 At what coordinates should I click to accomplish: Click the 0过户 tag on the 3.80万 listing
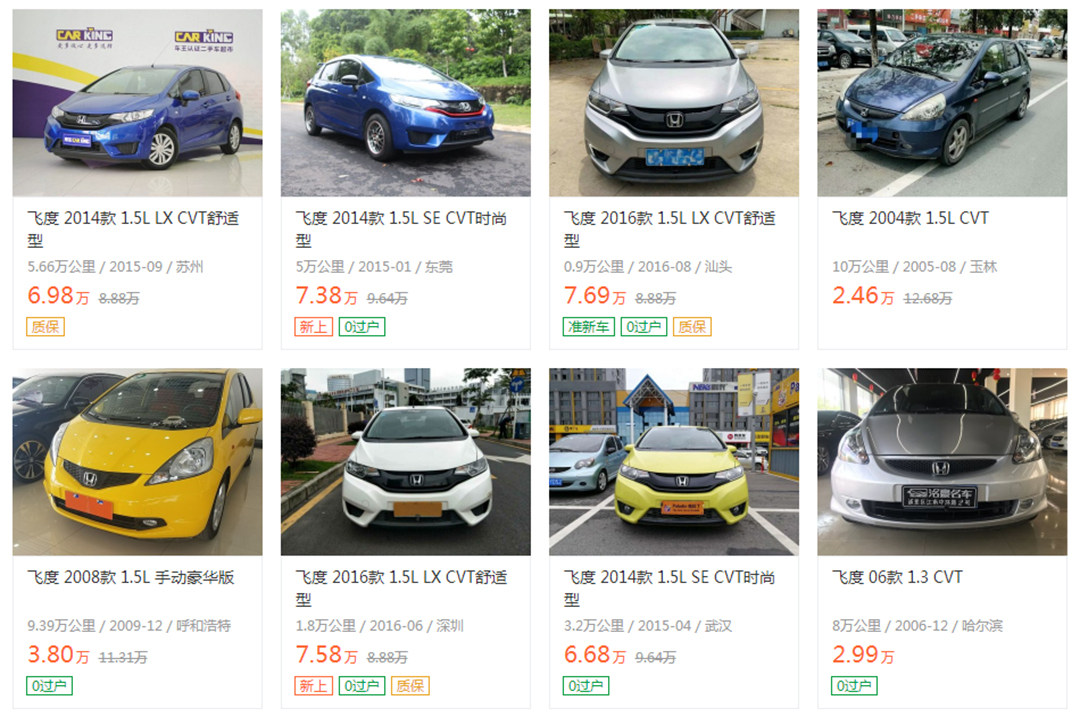coord(49,685)
